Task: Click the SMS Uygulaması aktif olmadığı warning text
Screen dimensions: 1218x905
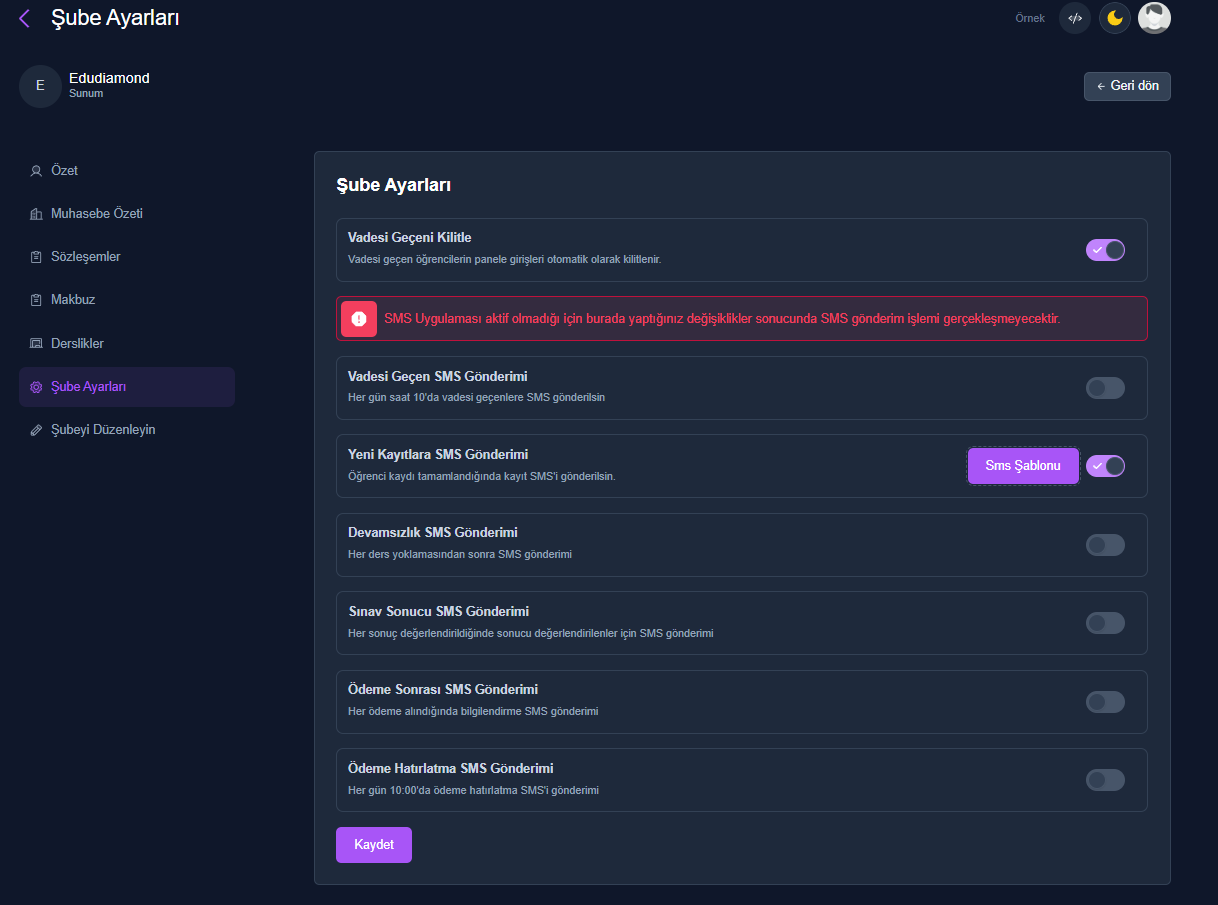Action: click(722, 319)
